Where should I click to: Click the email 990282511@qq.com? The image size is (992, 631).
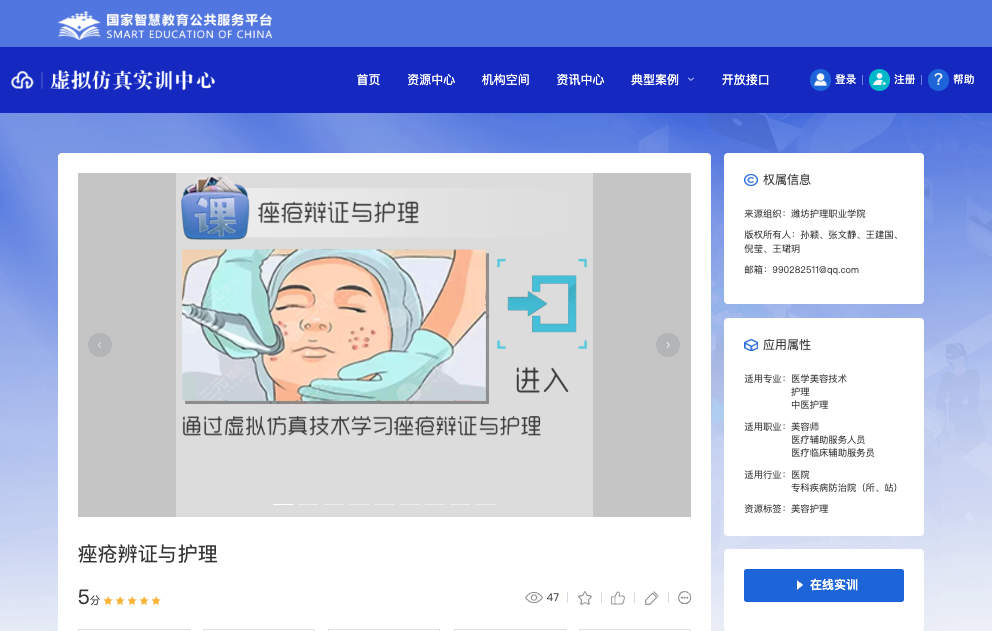(815, 270)
